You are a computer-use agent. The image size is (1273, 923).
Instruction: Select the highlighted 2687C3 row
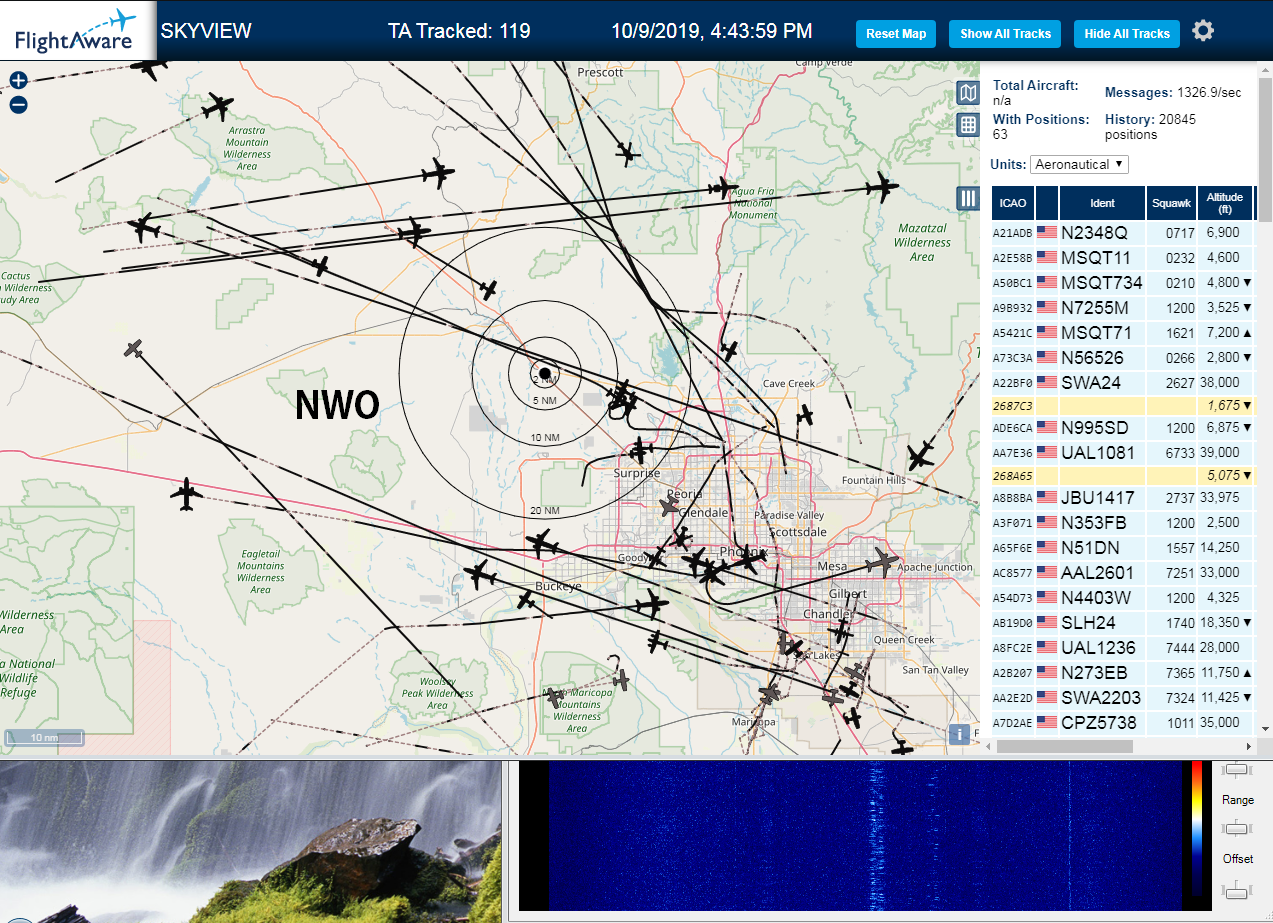(1122, 405)
